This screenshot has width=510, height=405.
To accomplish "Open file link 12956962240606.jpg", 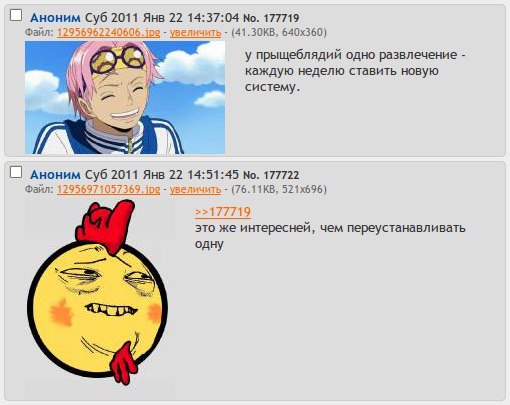I will click(x=108, y=32).
